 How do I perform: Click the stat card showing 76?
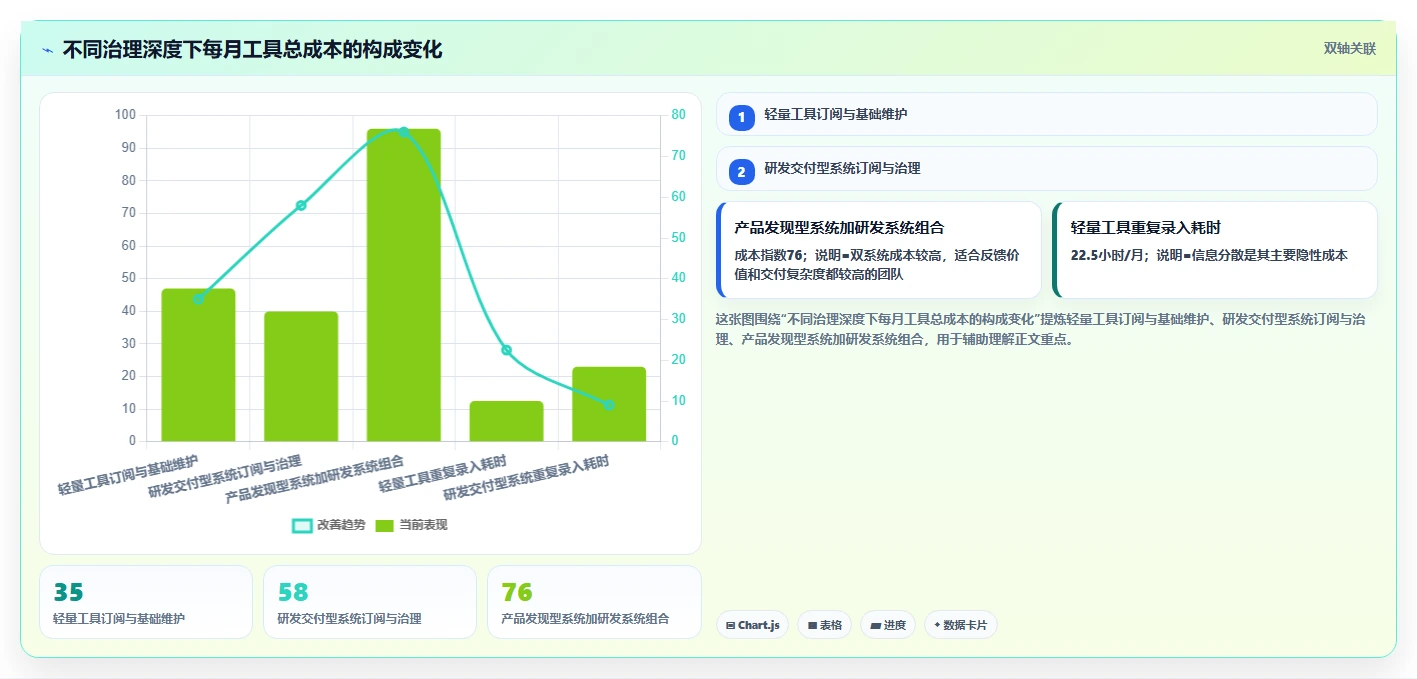point(594,602)
